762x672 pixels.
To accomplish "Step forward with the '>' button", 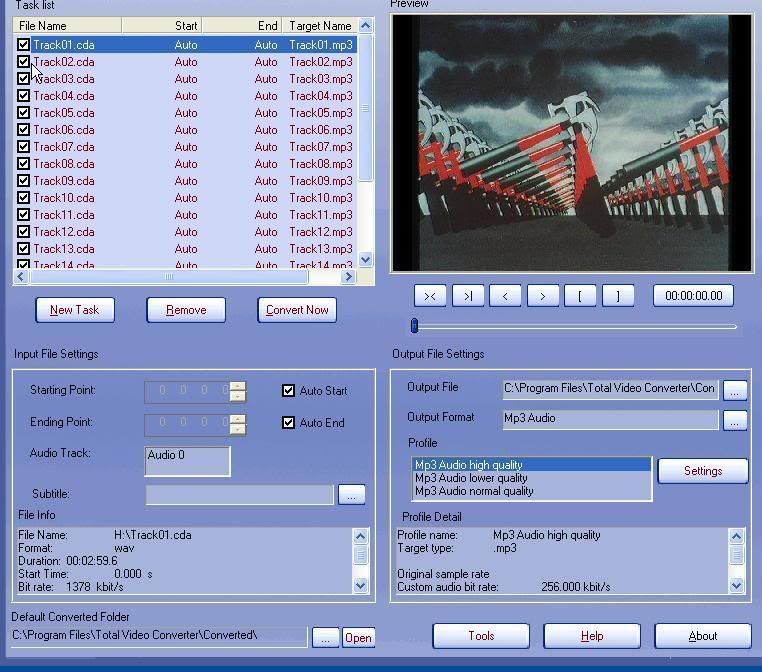I will click(x=542, y=296).
